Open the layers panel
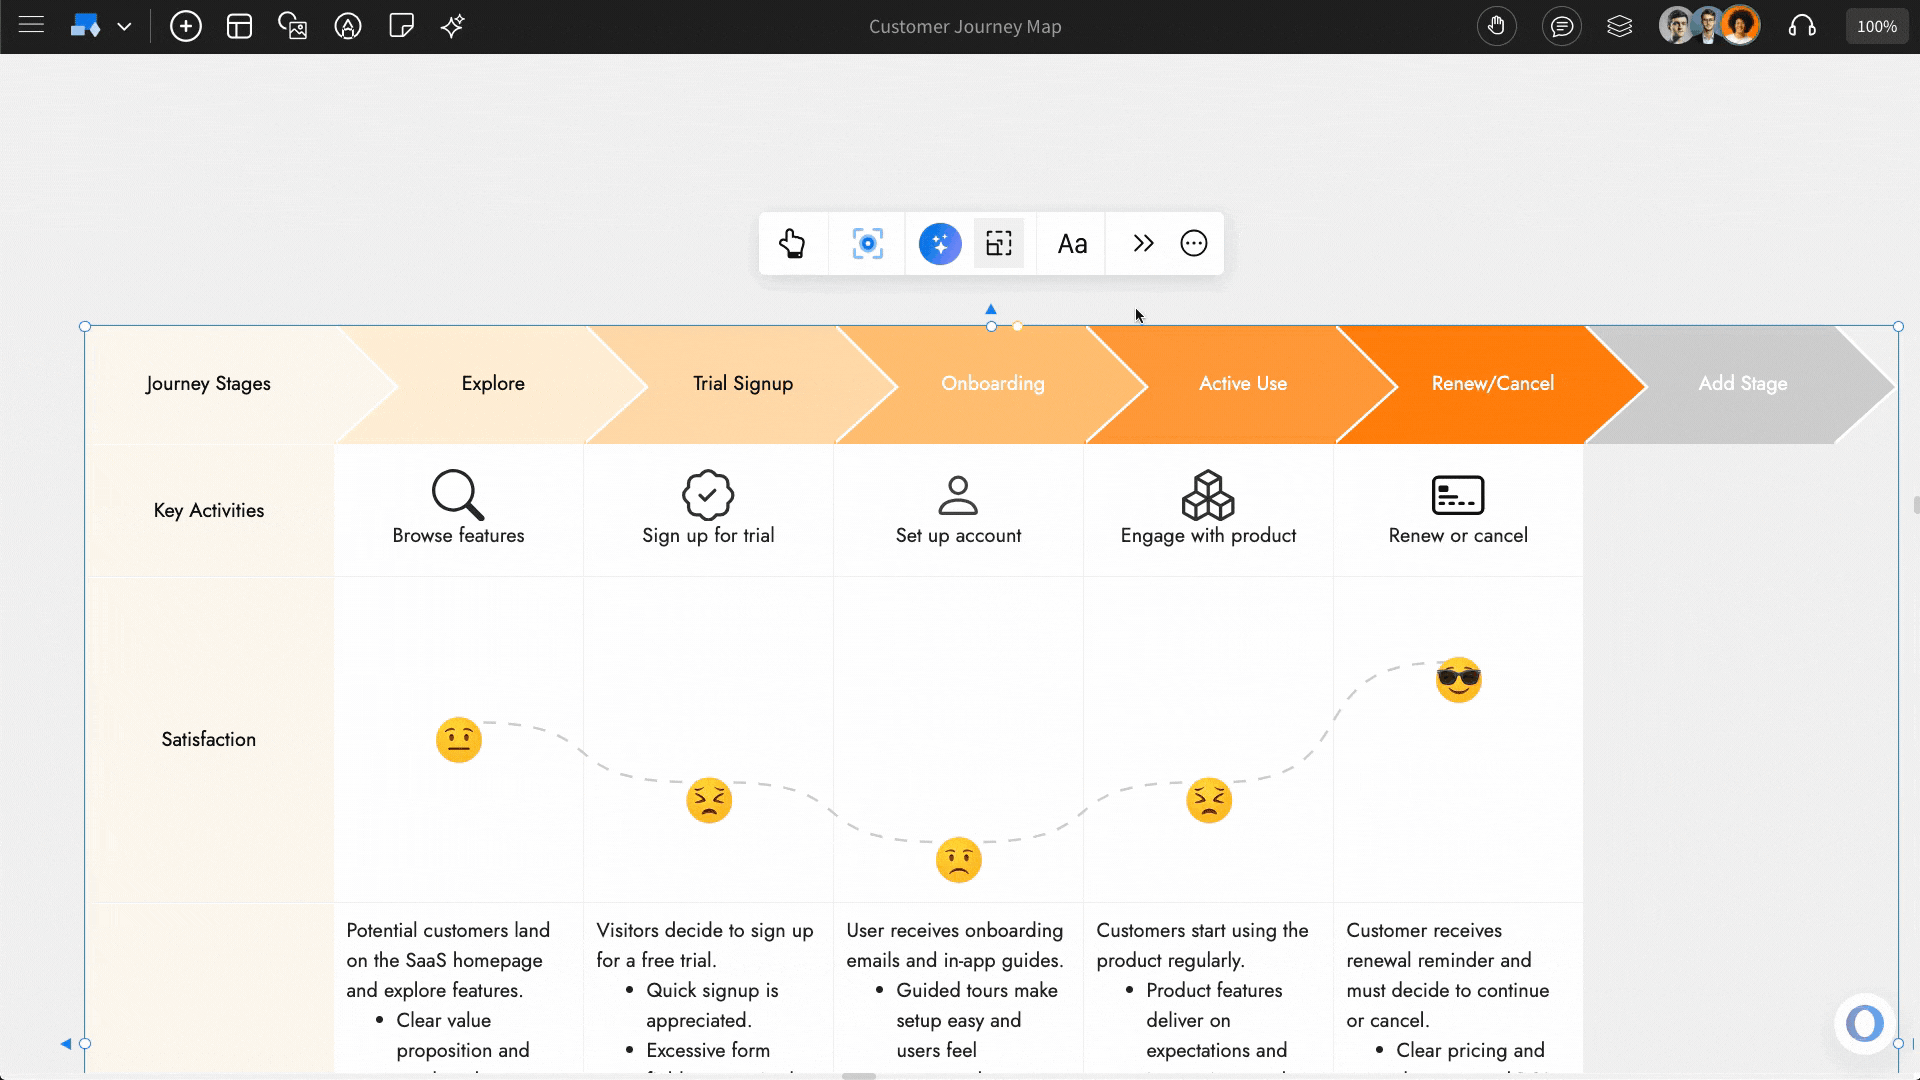Screen dimensions: 1920x1080 [x=1620, y=26]
